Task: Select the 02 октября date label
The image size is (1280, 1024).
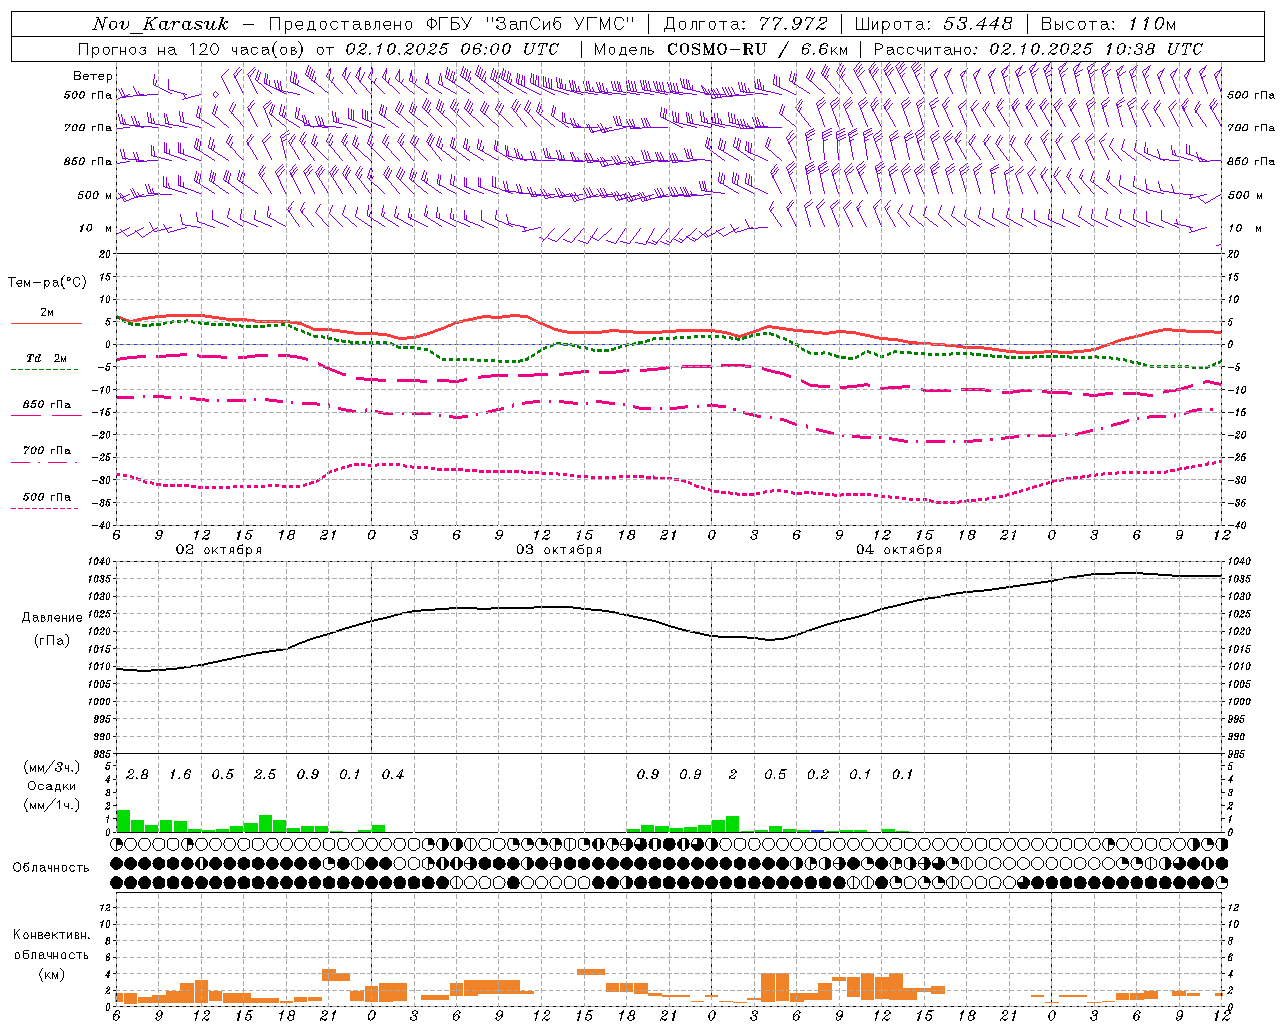Action: click(218, 550)
